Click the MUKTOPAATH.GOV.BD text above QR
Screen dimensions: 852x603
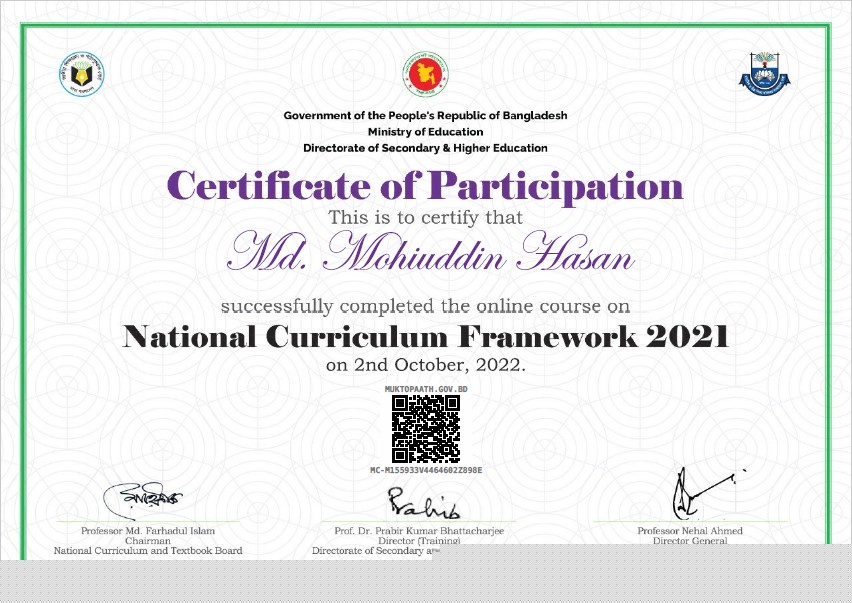[x=426, y=389]
